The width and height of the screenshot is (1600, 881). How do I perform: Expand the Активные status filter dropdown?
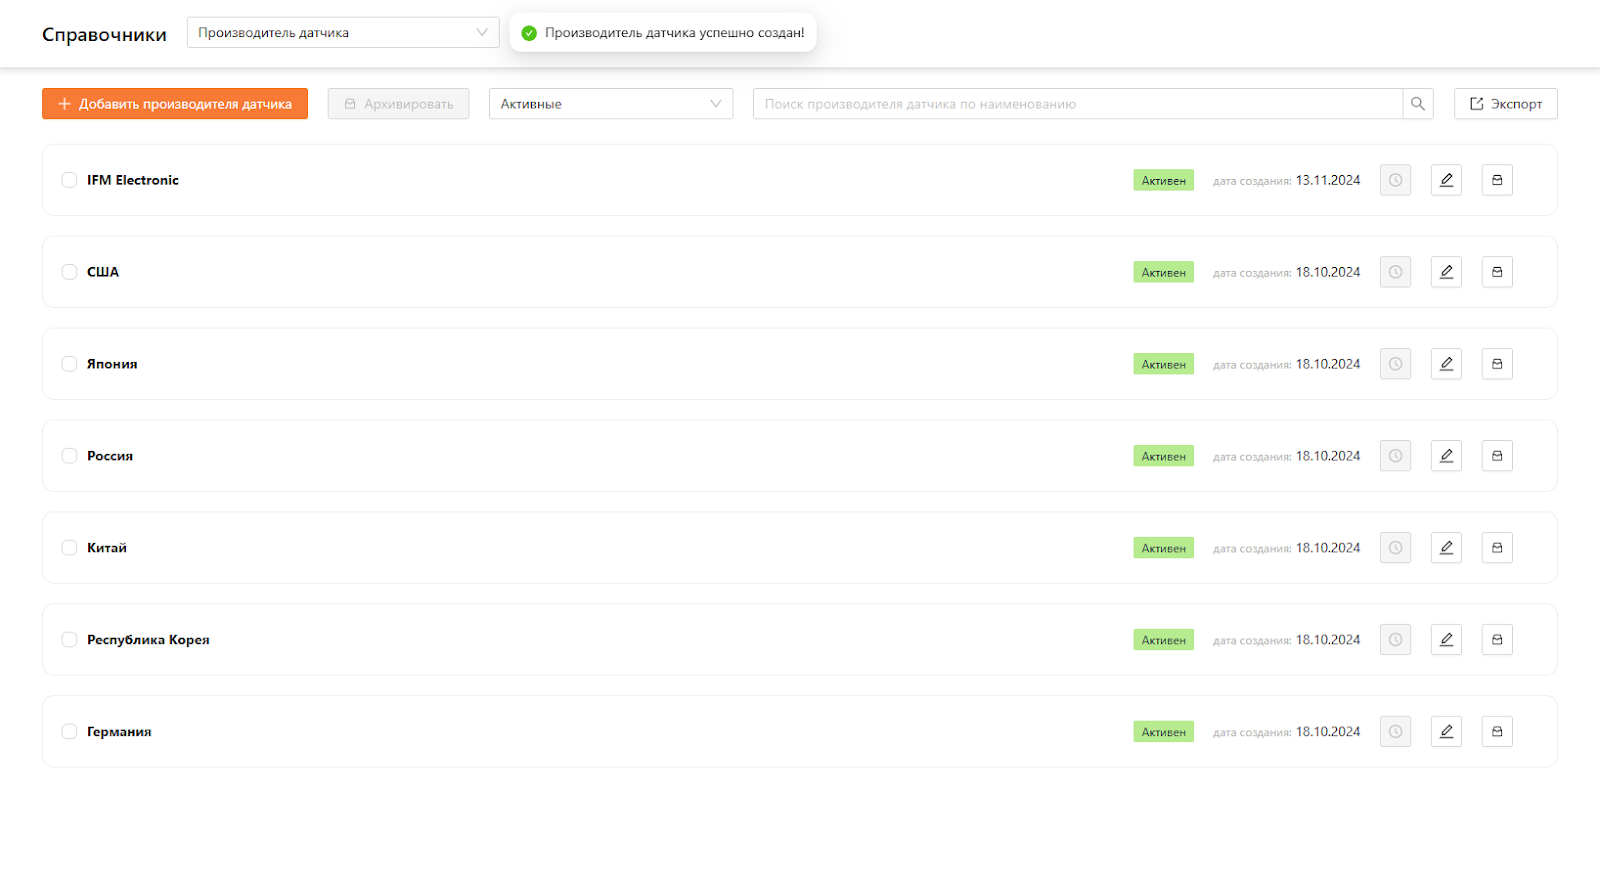(x=610, y=104)
